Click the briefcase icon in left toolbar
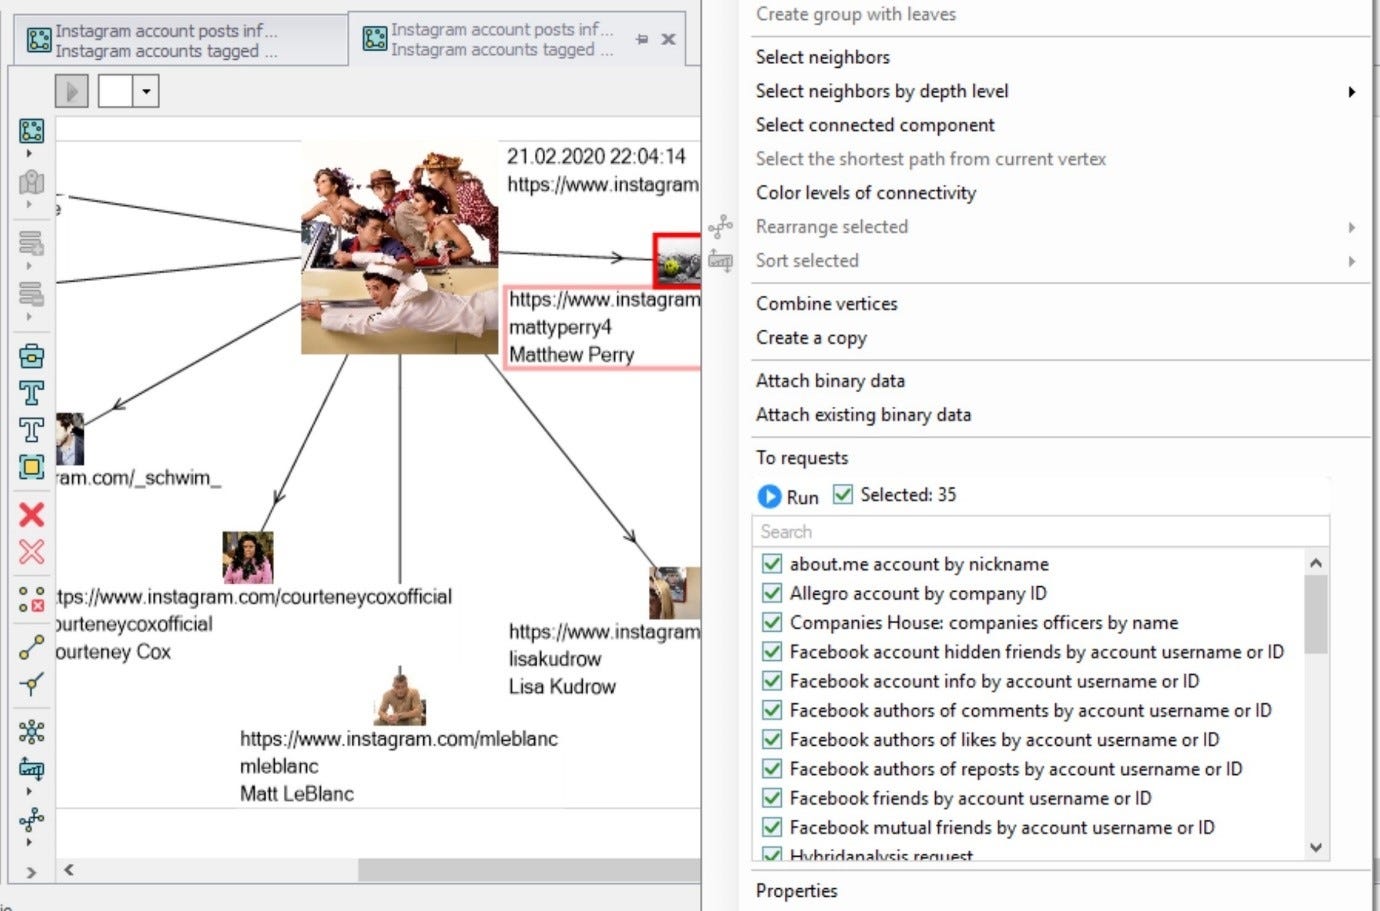 (x=31, y=356)
